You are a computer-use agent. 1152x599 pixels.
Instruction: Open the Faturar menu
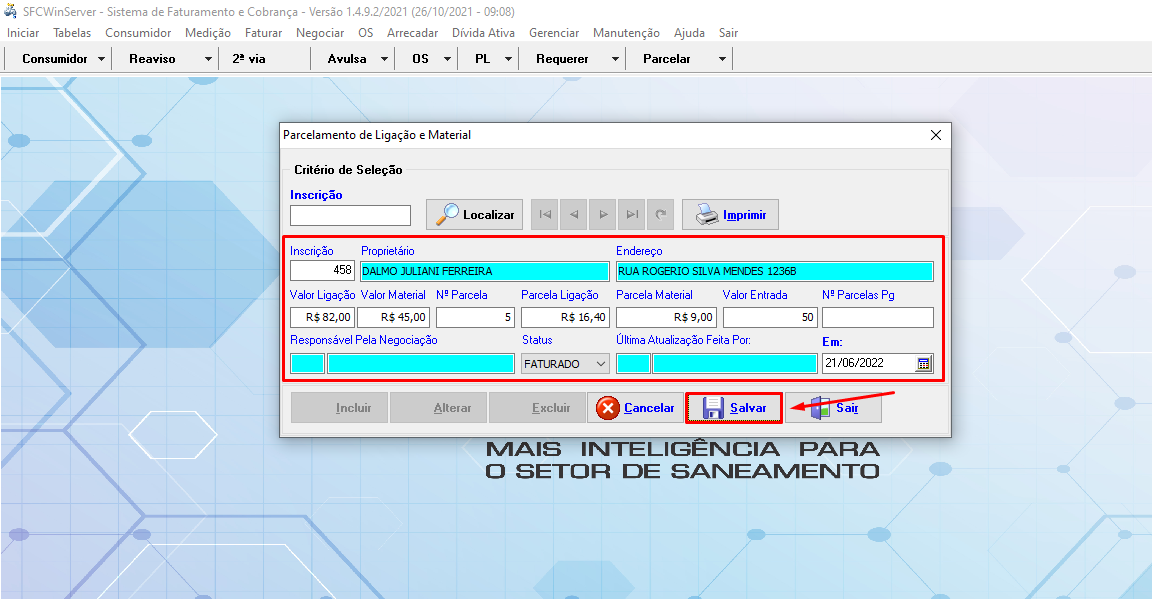263,33
